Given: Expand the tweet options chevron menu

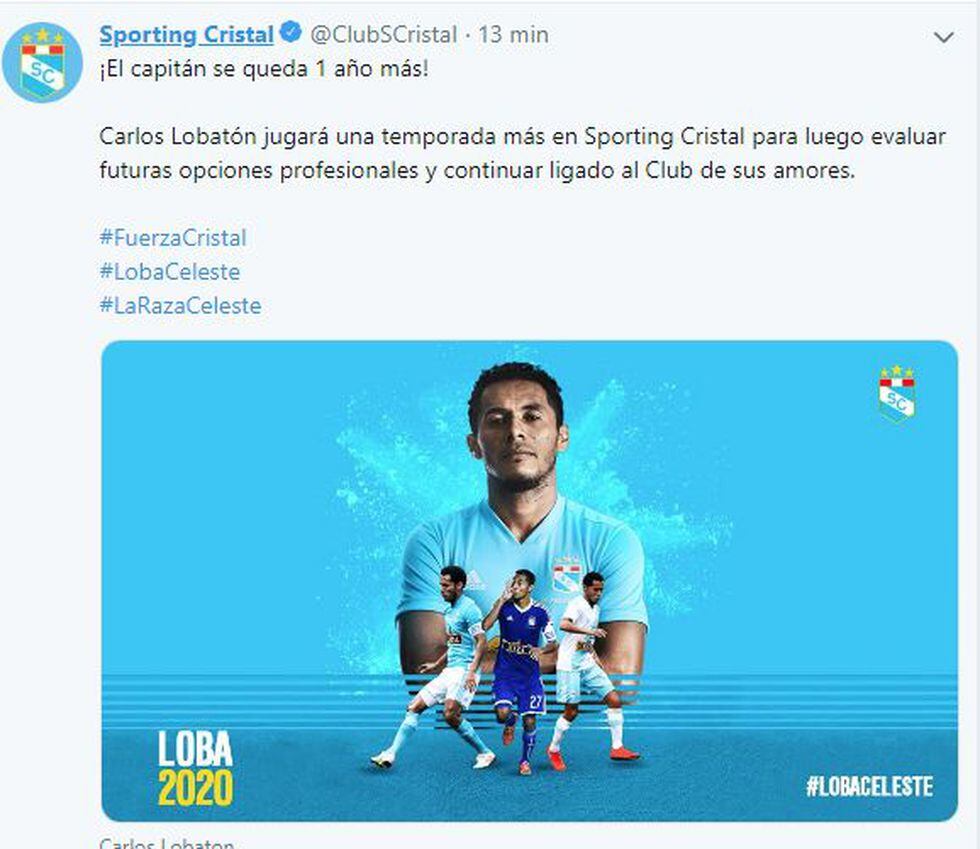Looking at the screenshot, I should point(943,38).
